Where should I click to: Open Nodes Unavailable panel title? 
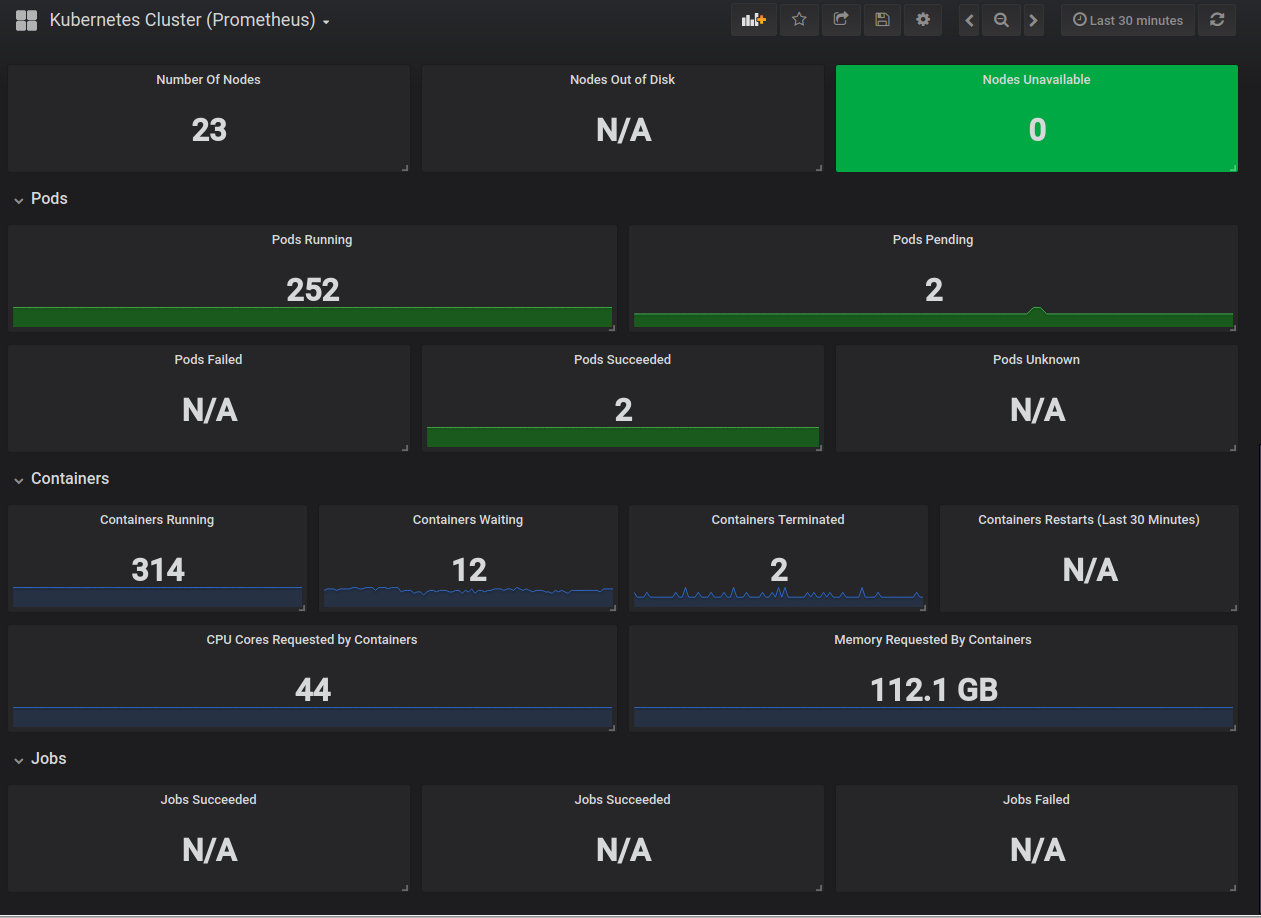[1036, 80]
